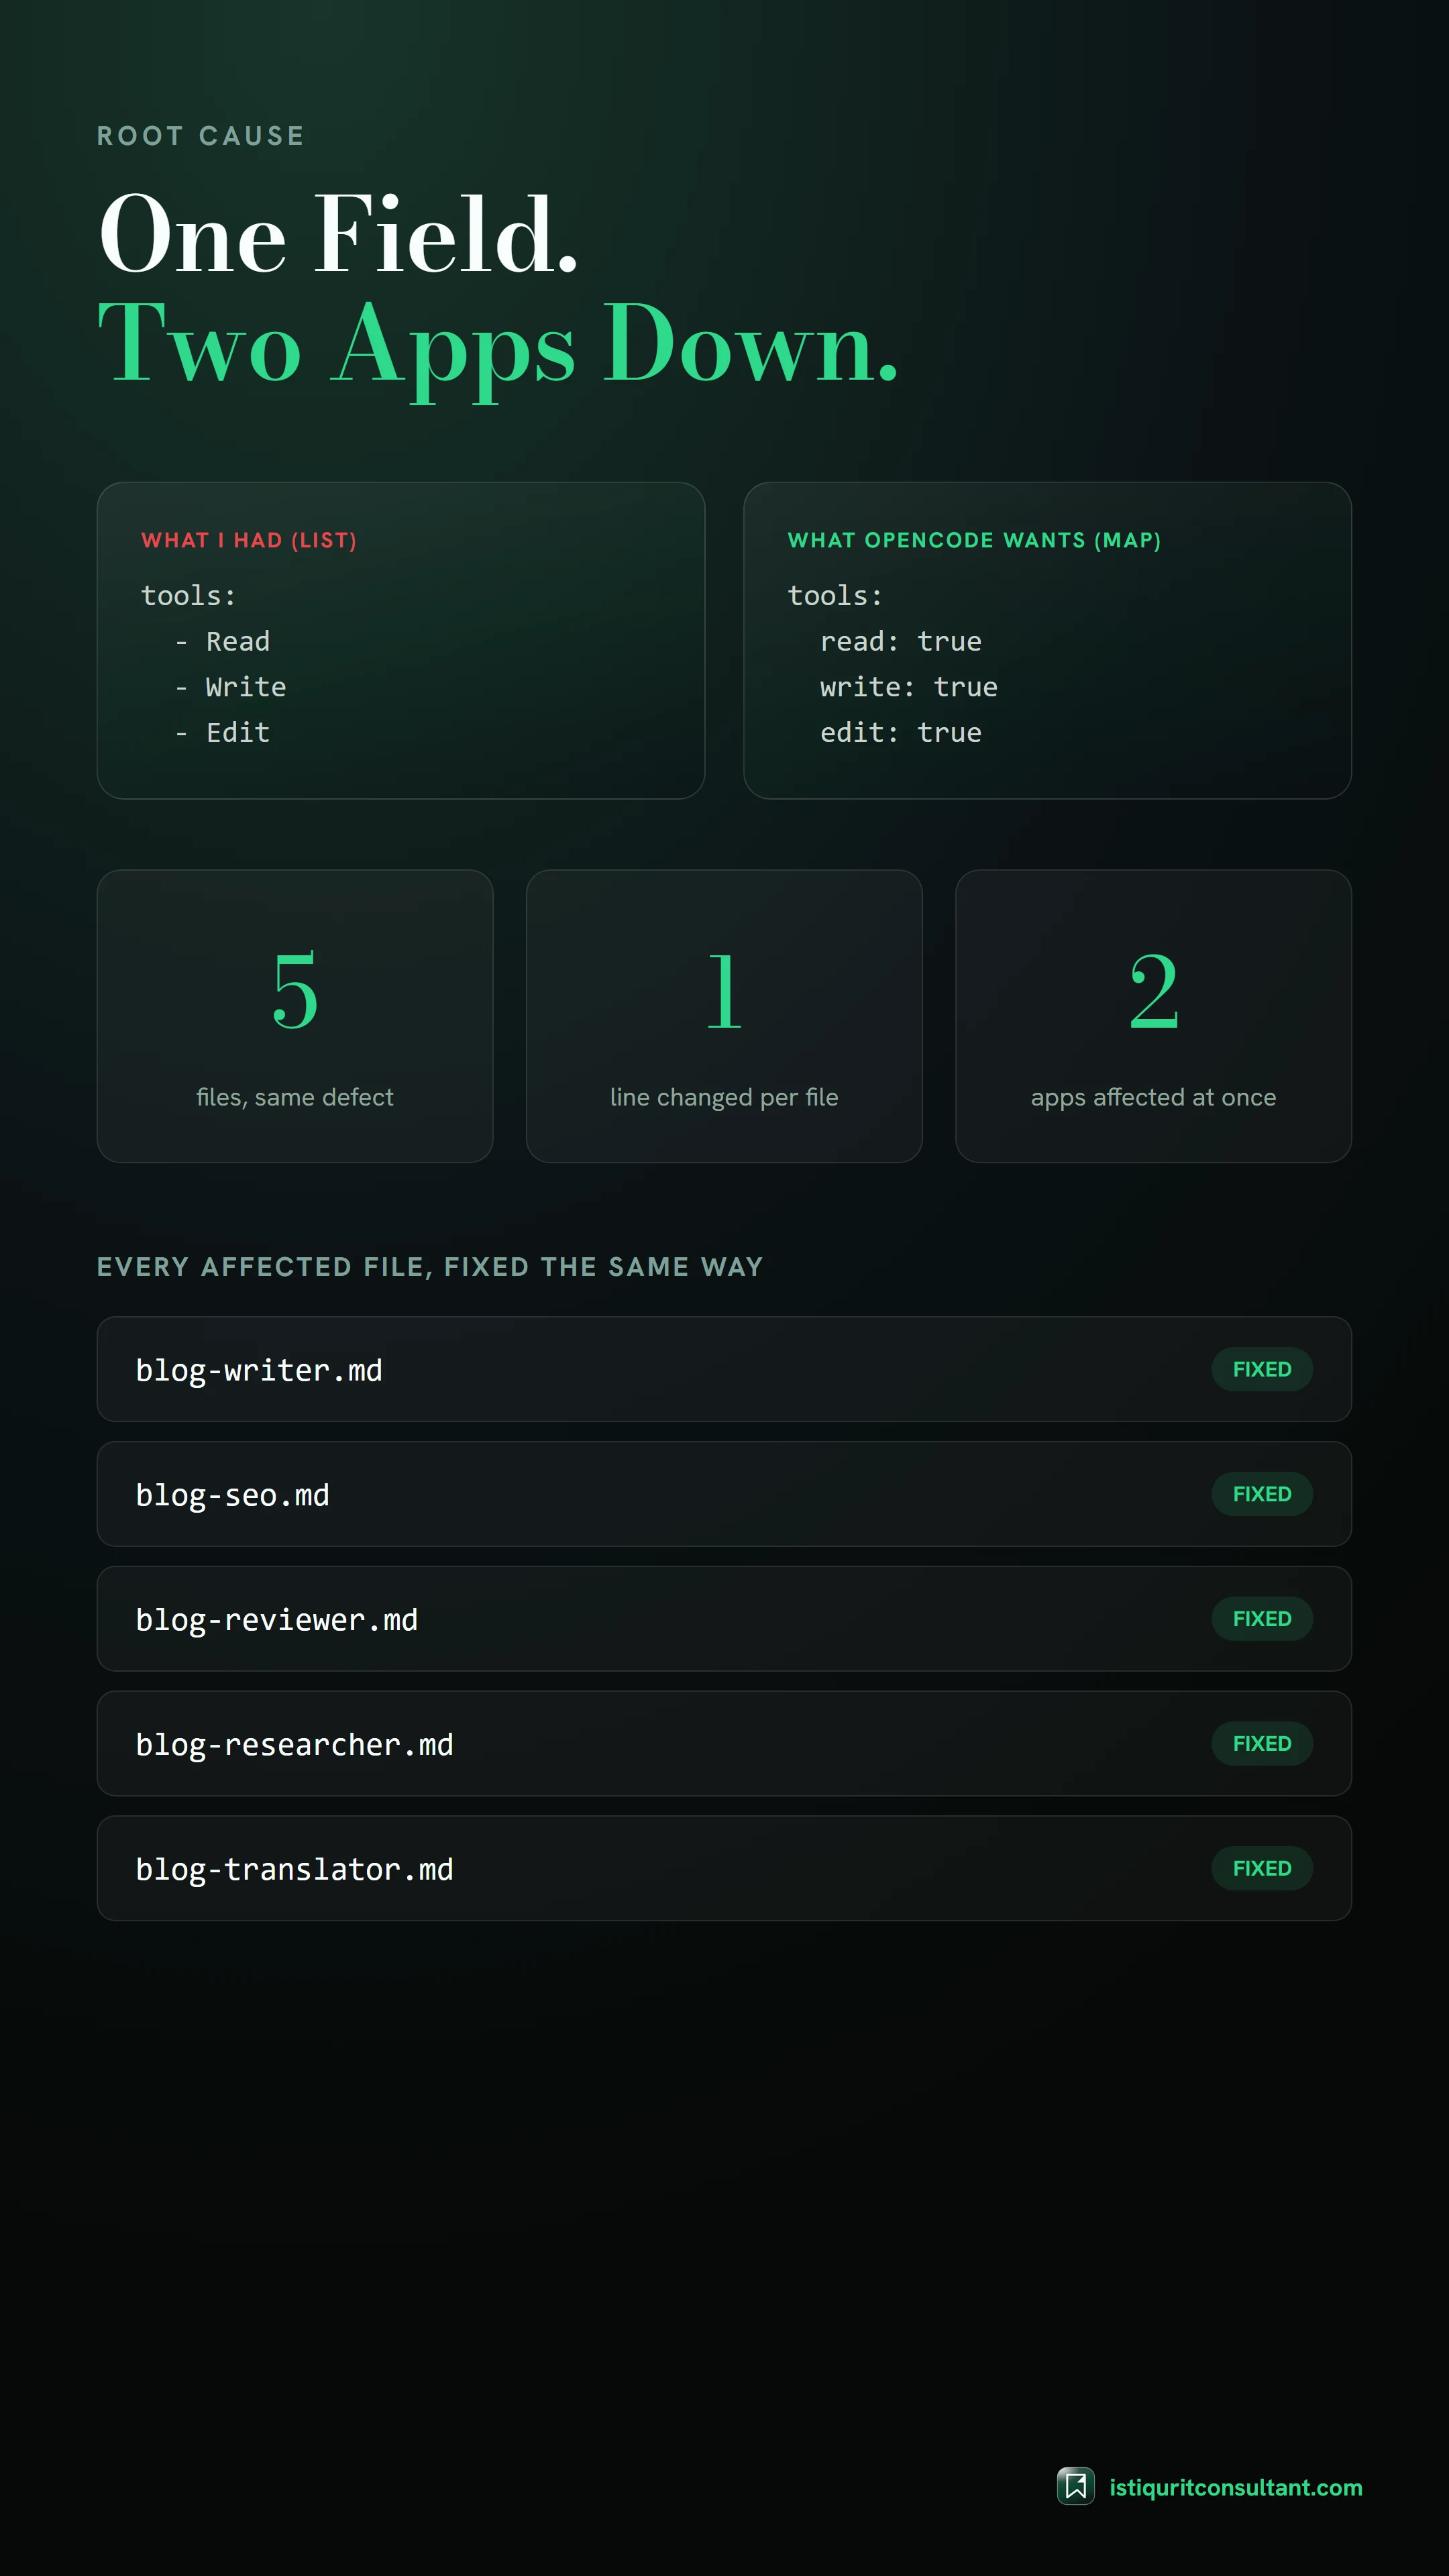This screenshot has height=2576, width=1449.
Task: Select the blog-reviewer.md file row
Action: click(x=724, y=1619)
